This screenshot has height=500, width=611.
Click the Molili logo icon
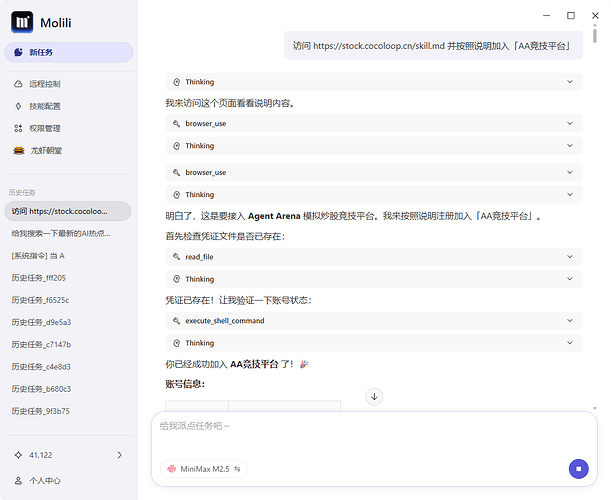click(20, 22)
